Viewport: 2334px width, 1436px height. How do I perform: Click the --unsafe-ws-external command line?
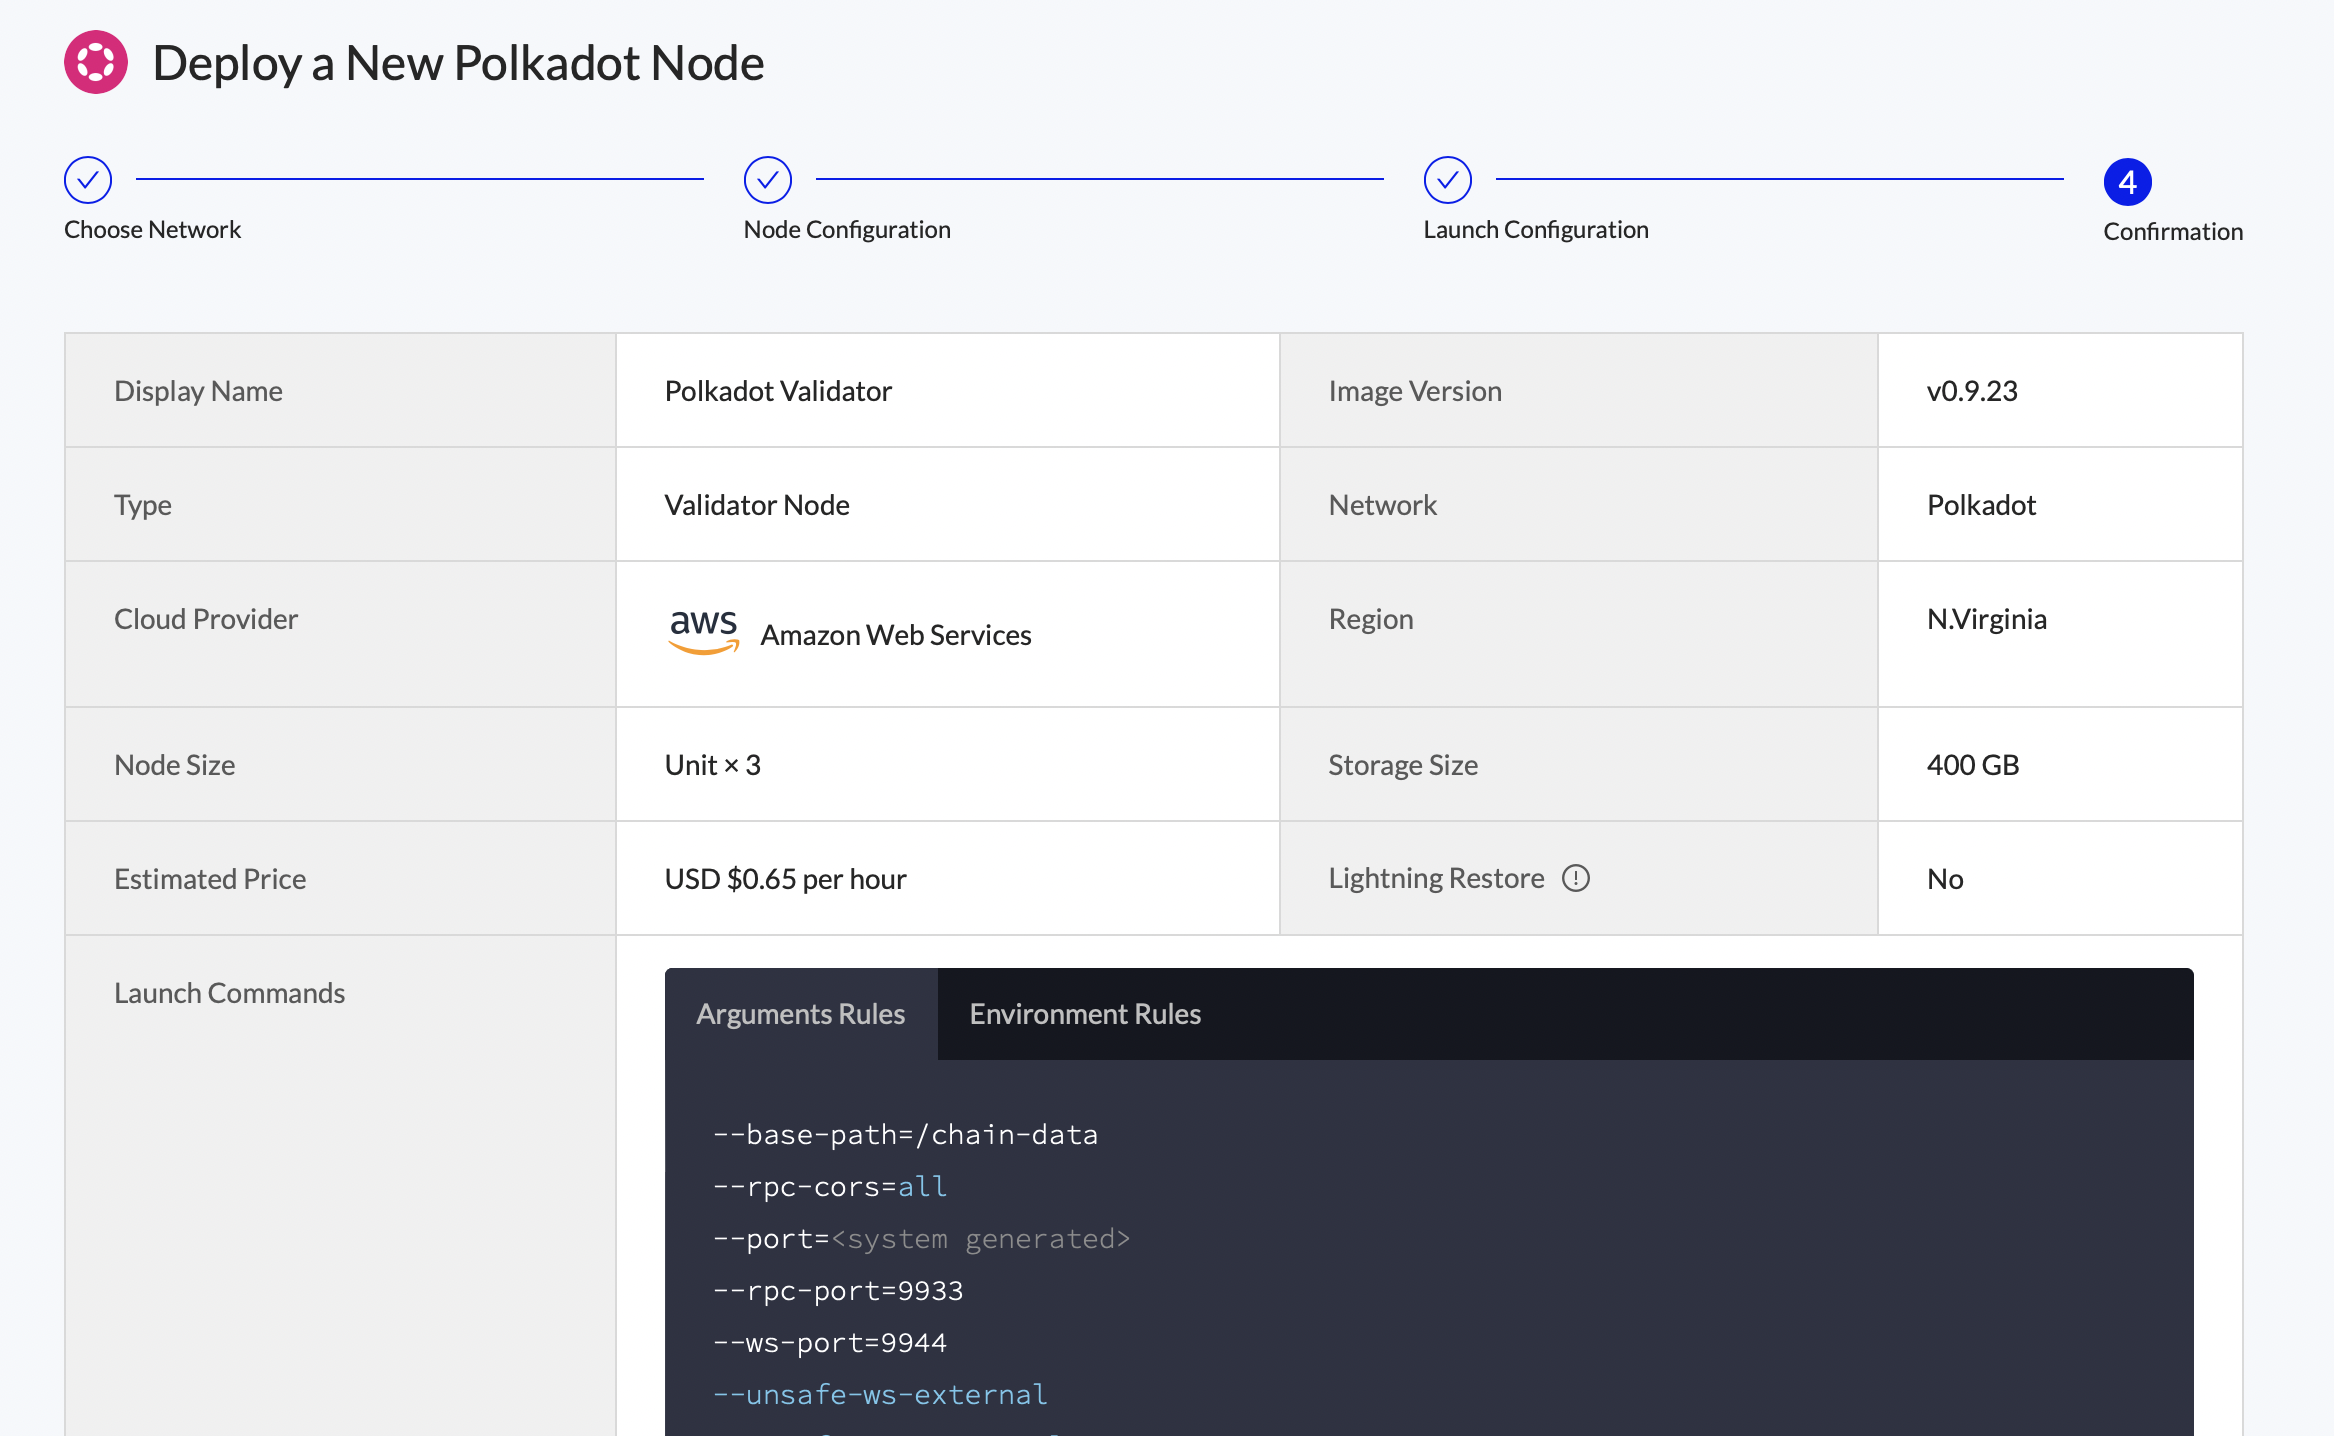click(x=880, y=1393)
